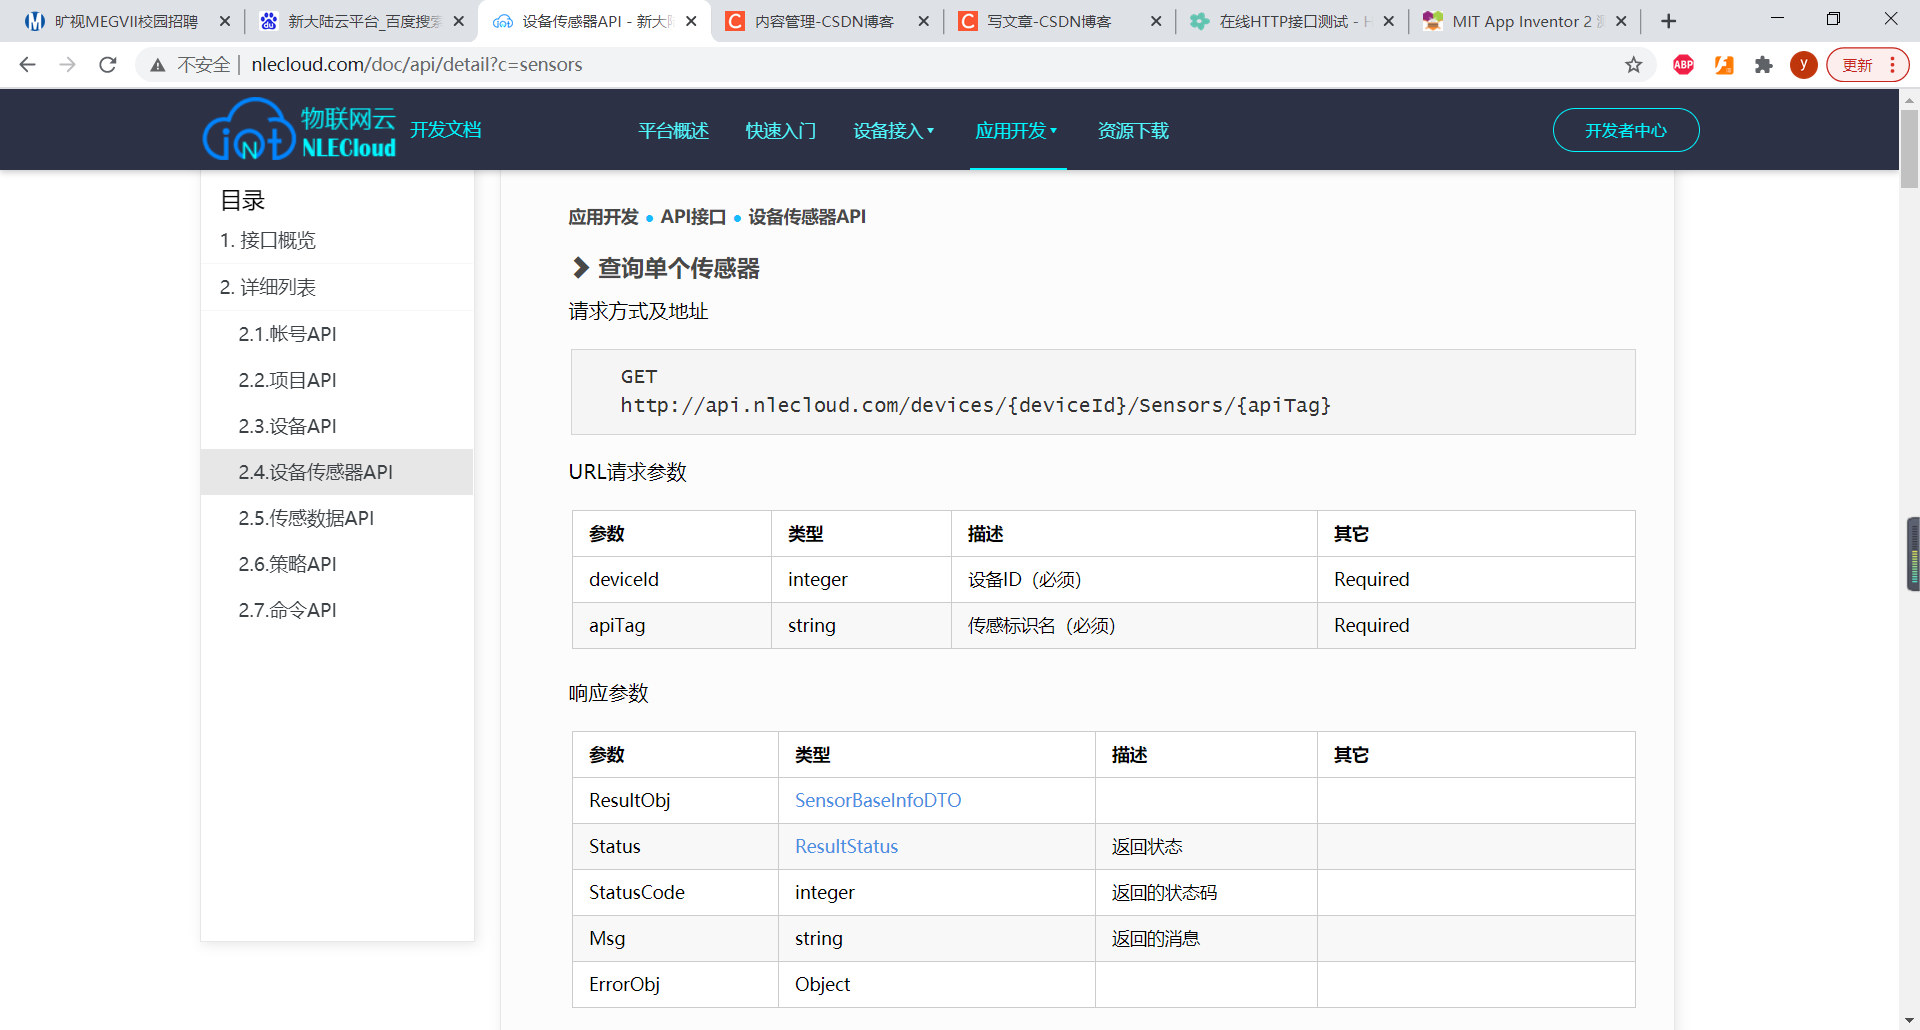Open the extensions puzzle menu
The image size is (1920, 1030).
pos(1764,65)
